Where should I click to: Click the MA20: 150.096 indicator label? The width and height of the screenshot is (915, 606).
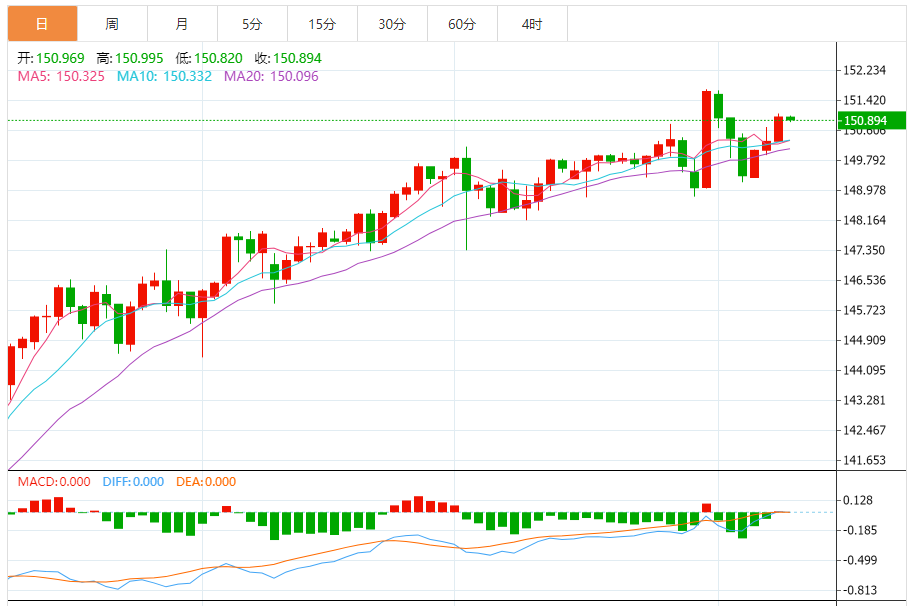tap(271, 76)
